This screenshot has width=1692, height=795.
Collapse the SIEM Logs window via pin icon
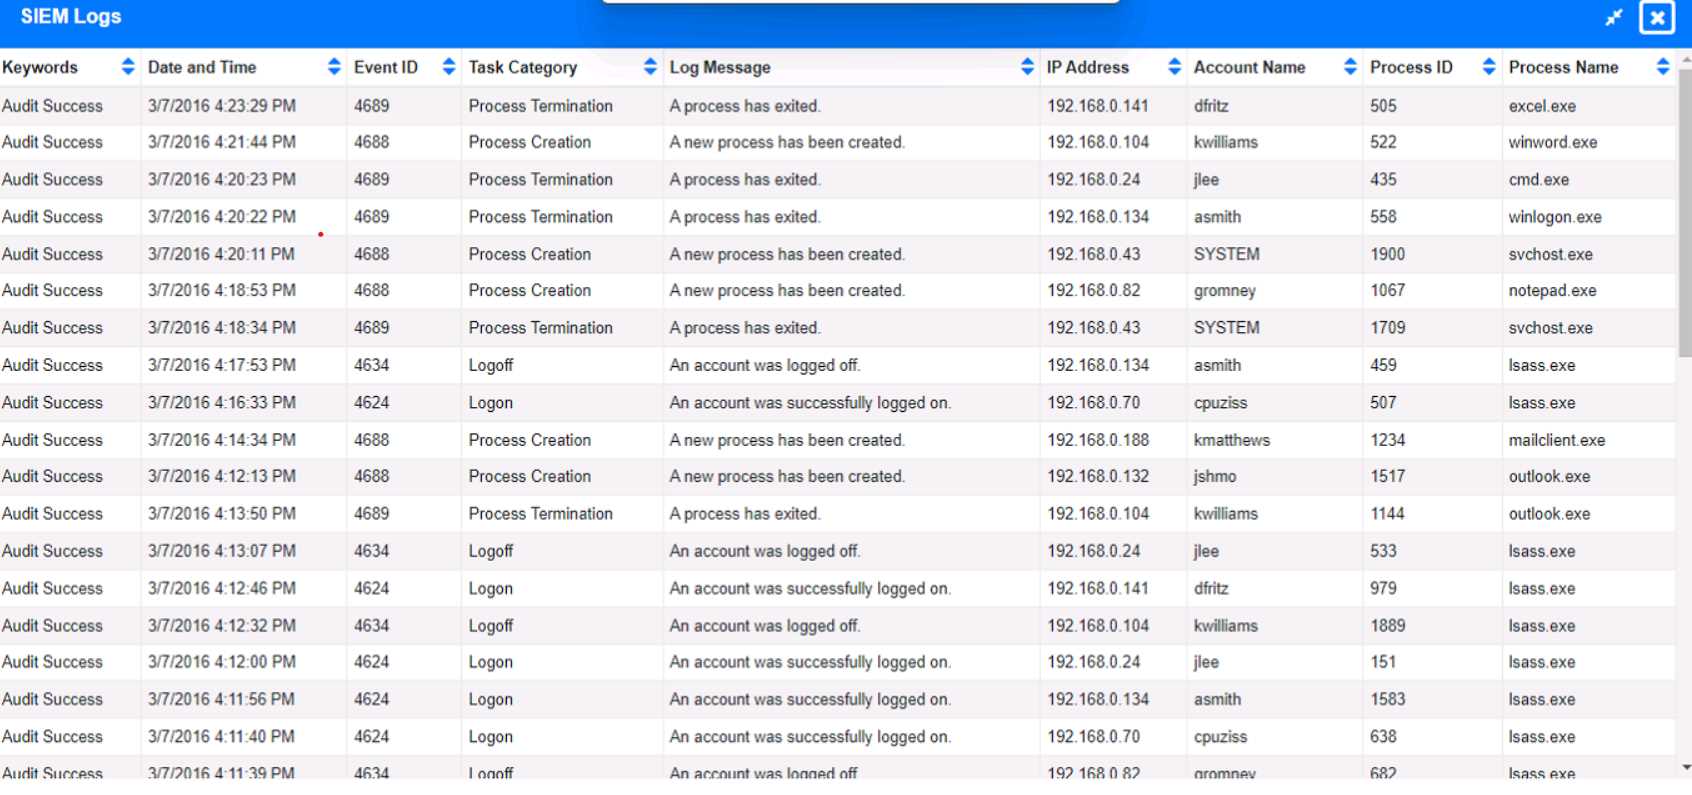pyautogui.click(x=1613, y=18)
